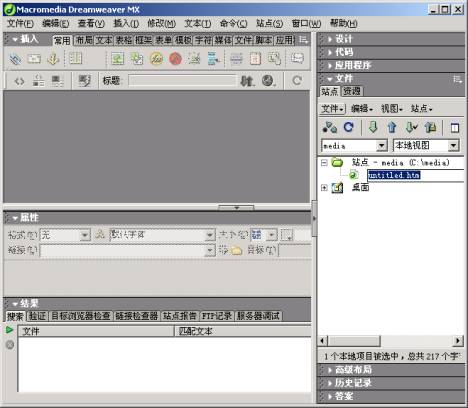
Task: Collapse the 站点 - media tree node
Action: [324, 163]
